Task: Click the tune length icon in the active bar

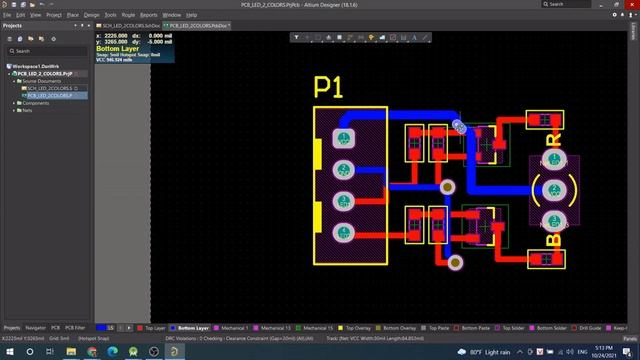Action: (361, 38)
